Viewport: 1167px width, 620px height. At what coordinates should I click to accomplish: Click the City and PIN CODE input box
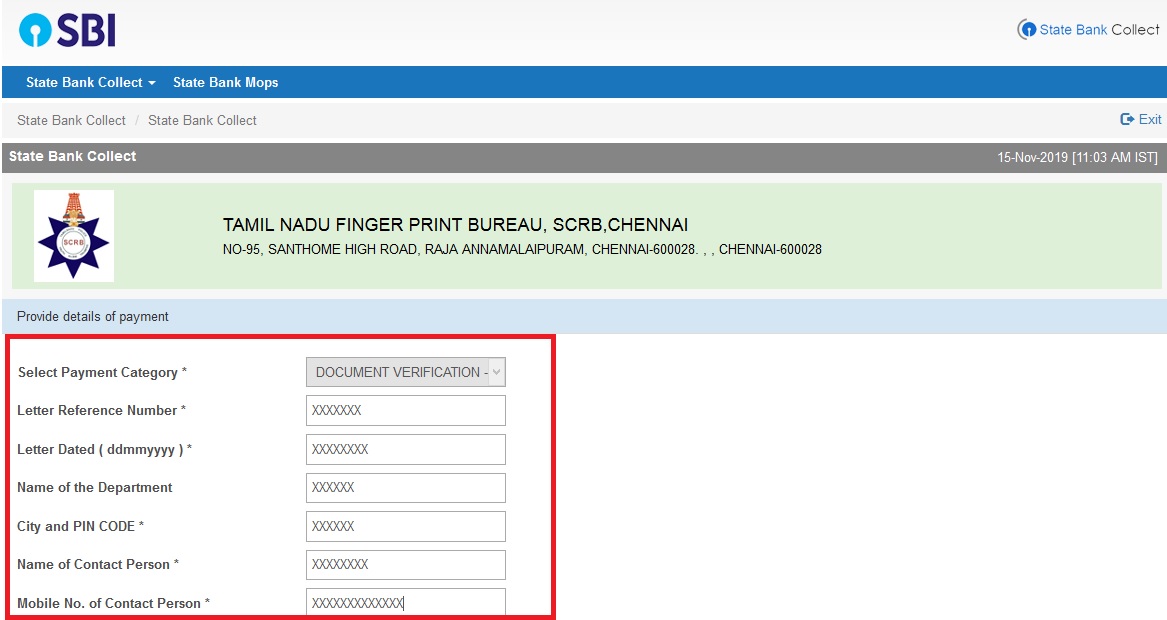(405, 526)
